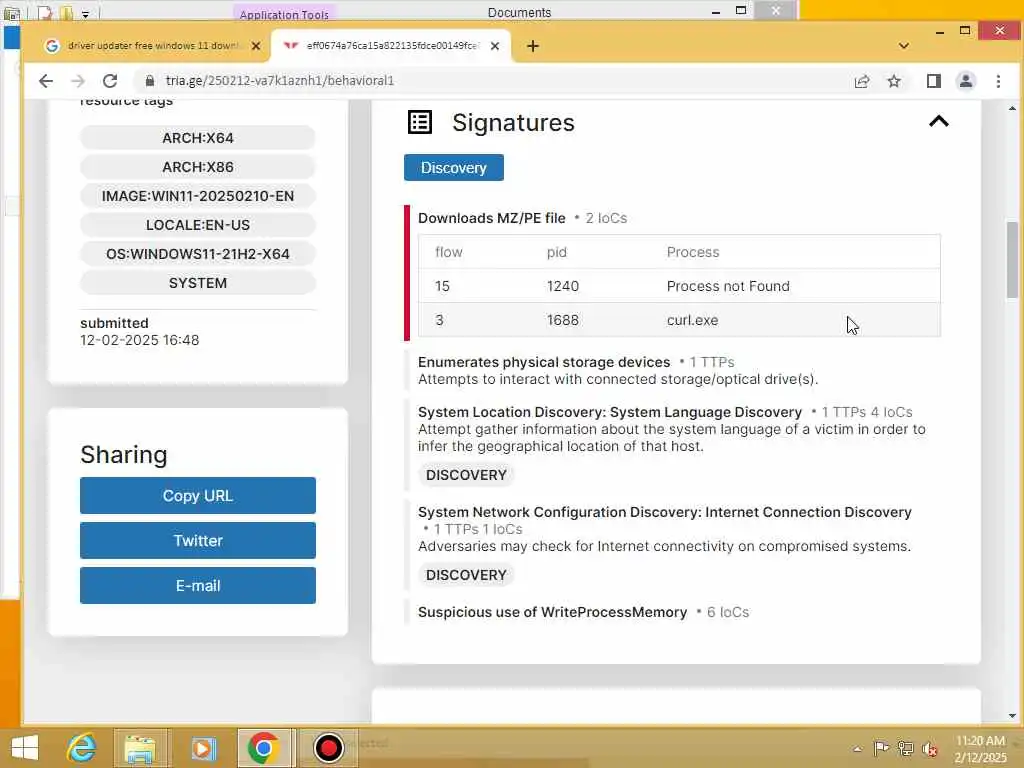Click the Action Center flag tray icon

click(x=882, y=748)
